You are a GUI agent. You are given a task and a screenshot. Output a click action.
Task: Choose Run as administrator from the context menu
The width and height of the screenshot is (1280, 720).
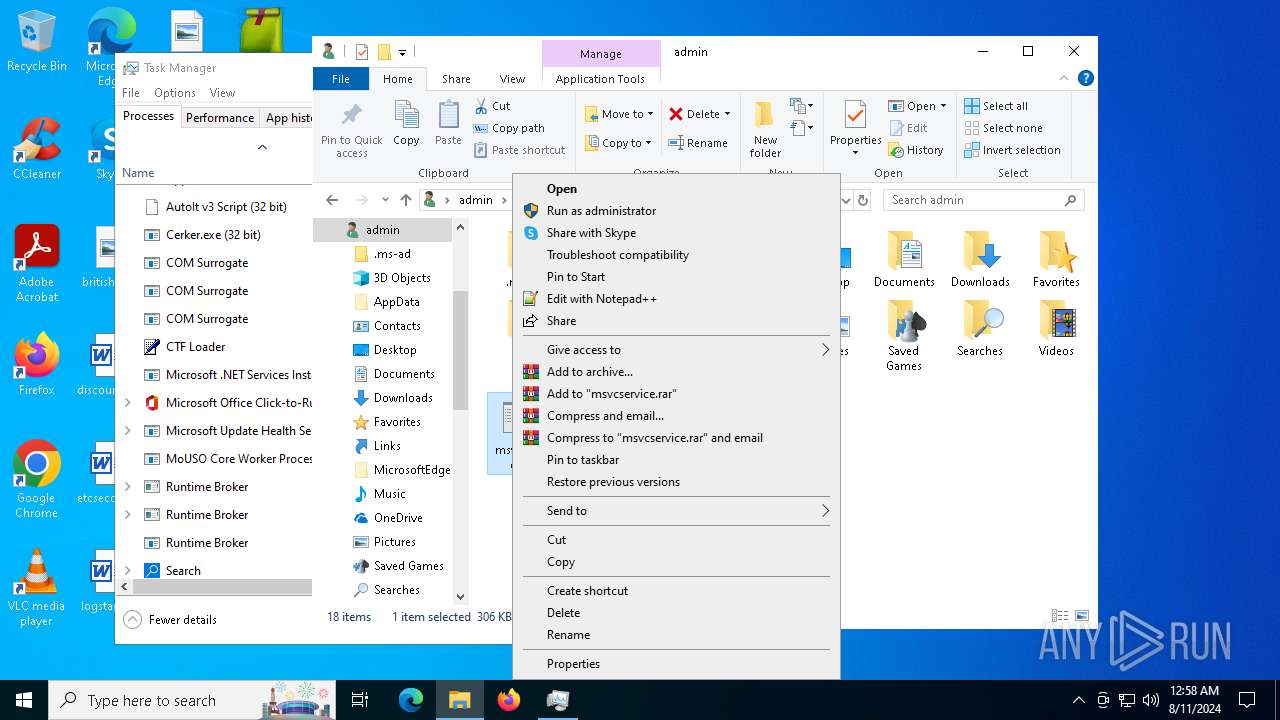tap(676, 211)
